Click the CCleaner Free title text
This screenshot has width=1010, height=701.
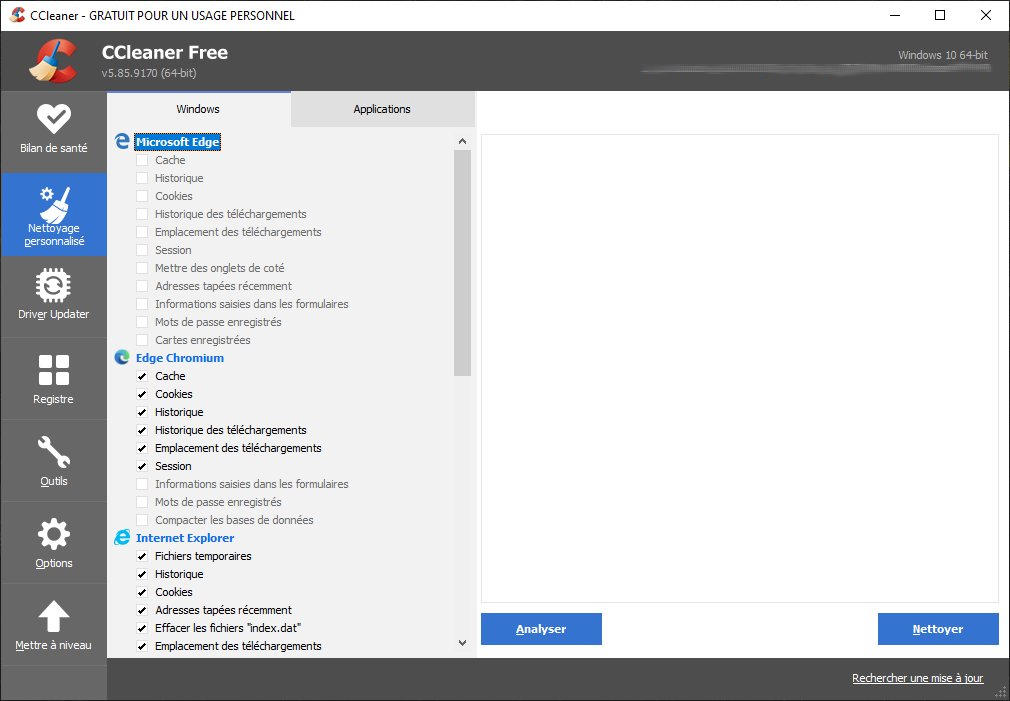165,52
